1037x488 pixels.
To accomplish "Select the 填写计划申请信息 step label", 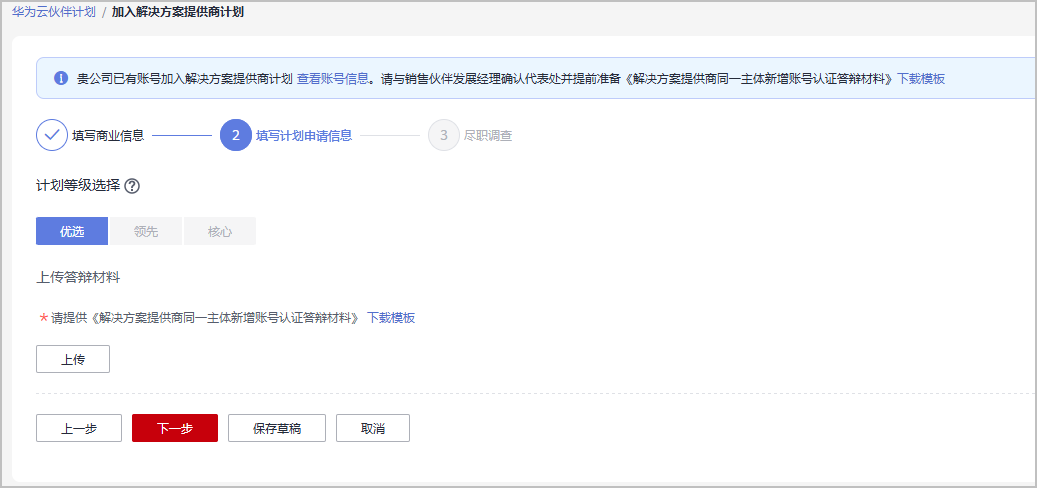I will 304,136.
